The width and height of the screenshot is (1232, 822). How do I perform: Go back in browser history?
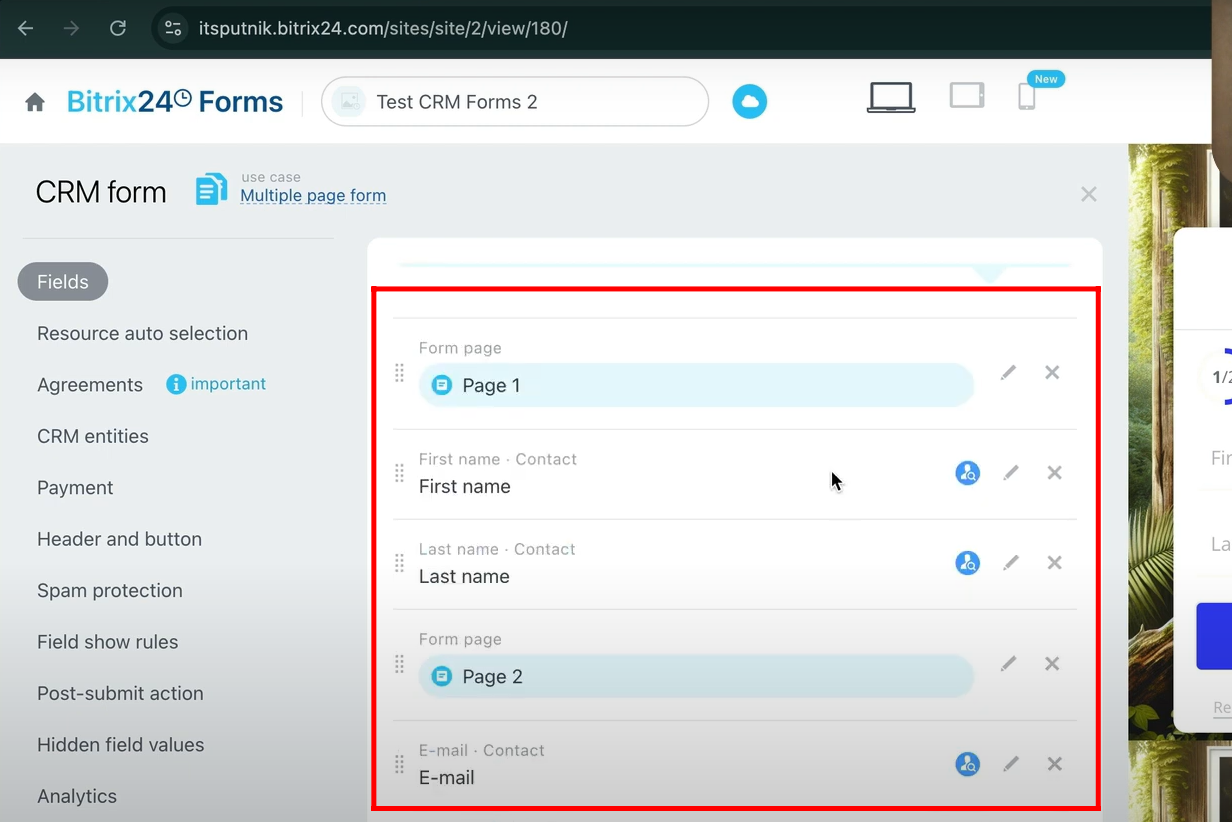click(x=26, y=28)
